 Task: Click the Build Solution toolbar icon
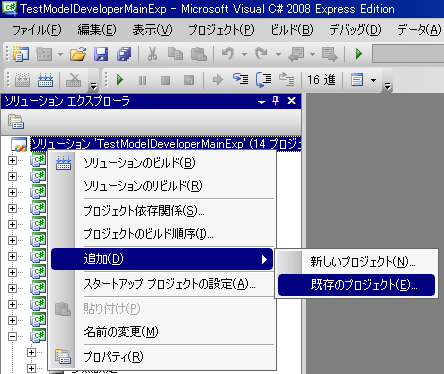click(x=45, y=80)
